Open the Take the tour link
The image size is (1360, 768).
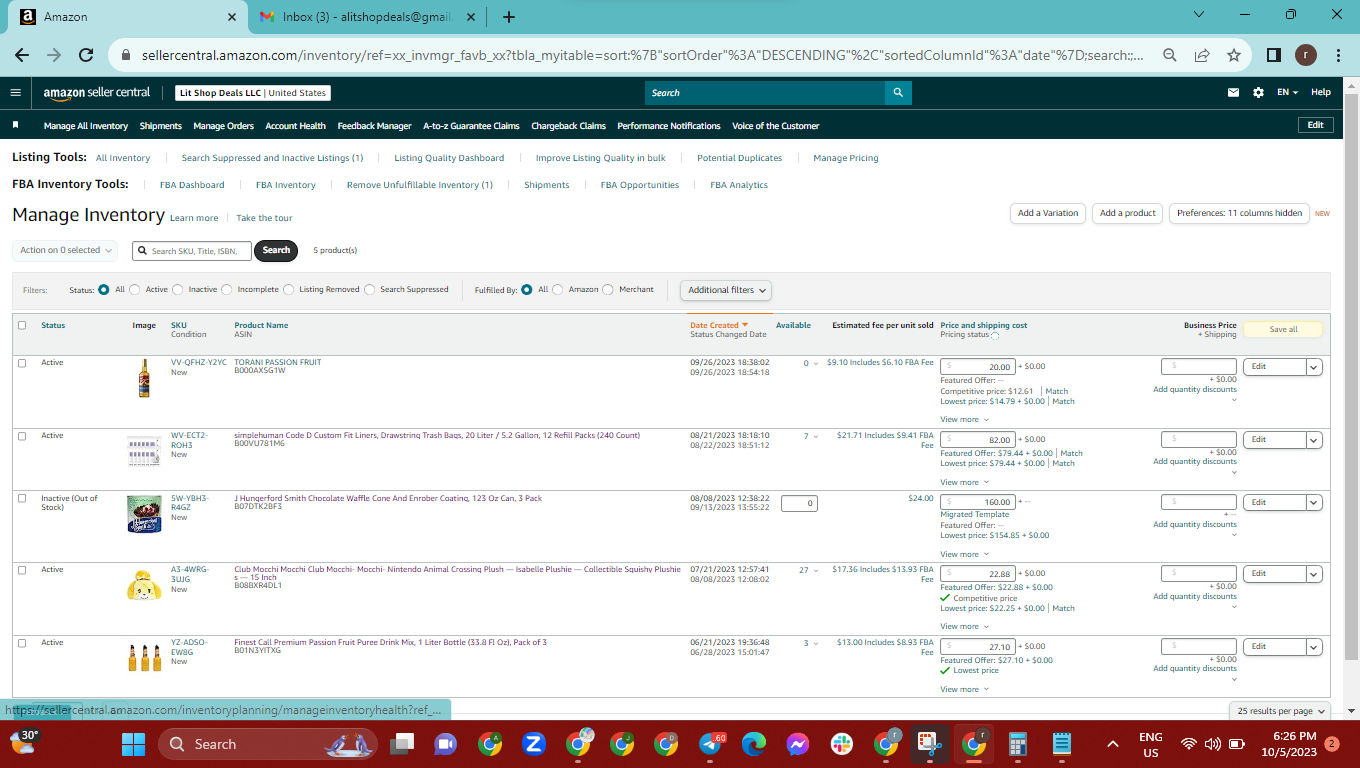pos(265,218)
